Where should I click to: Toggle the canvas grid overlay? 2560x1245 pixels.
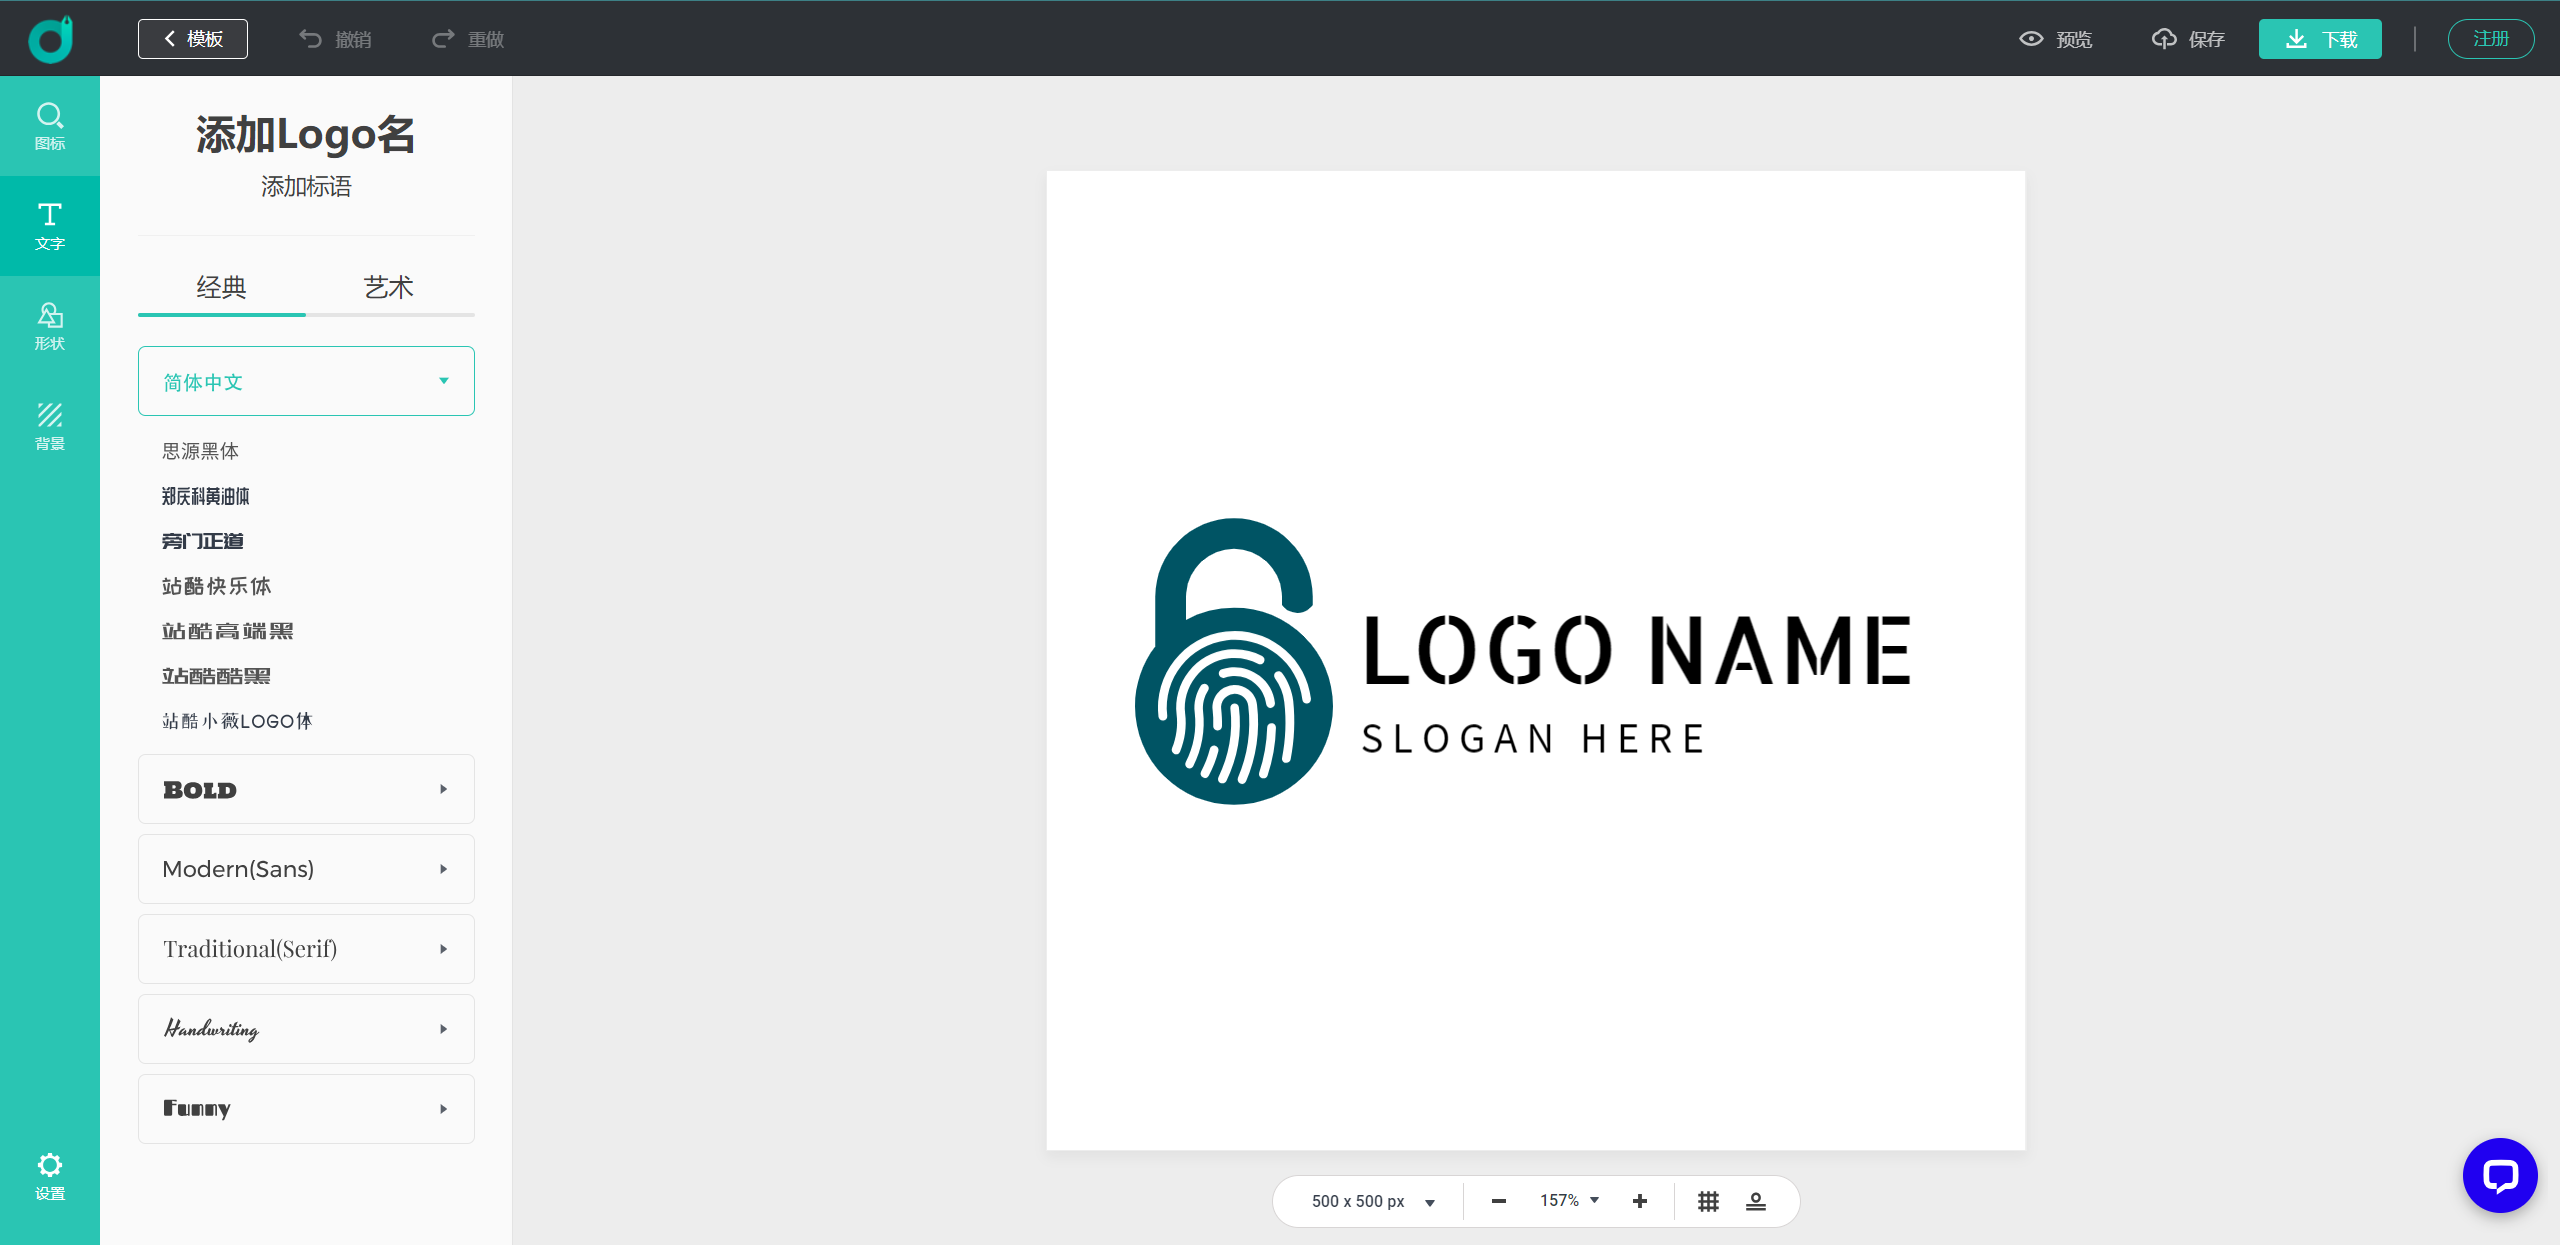(1708, 1201)
